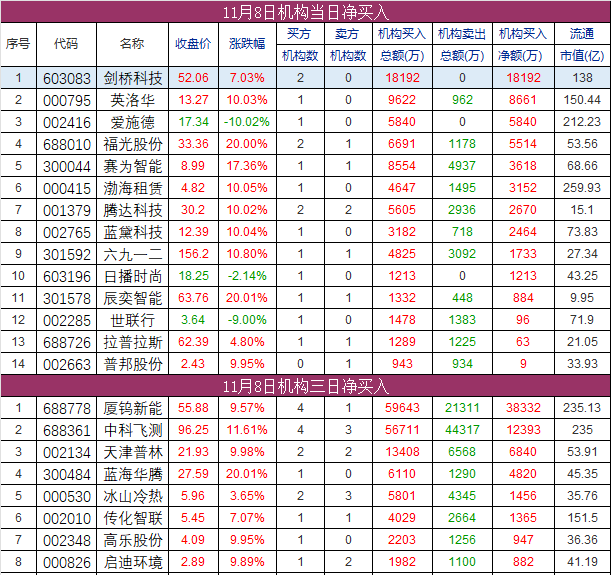
Task: Click the 11月8日机构三日净买入 section title
Action: [x=305, y=386]
